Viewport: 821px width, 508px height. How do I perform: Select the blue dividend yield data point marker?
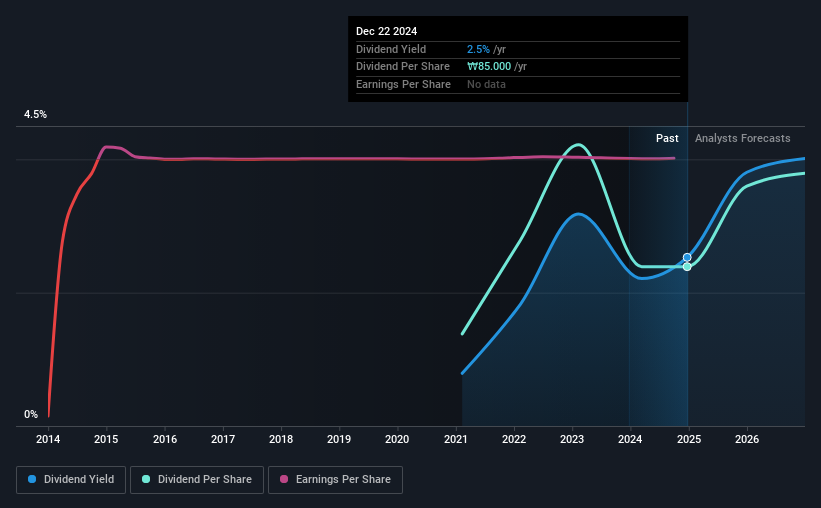687,257
